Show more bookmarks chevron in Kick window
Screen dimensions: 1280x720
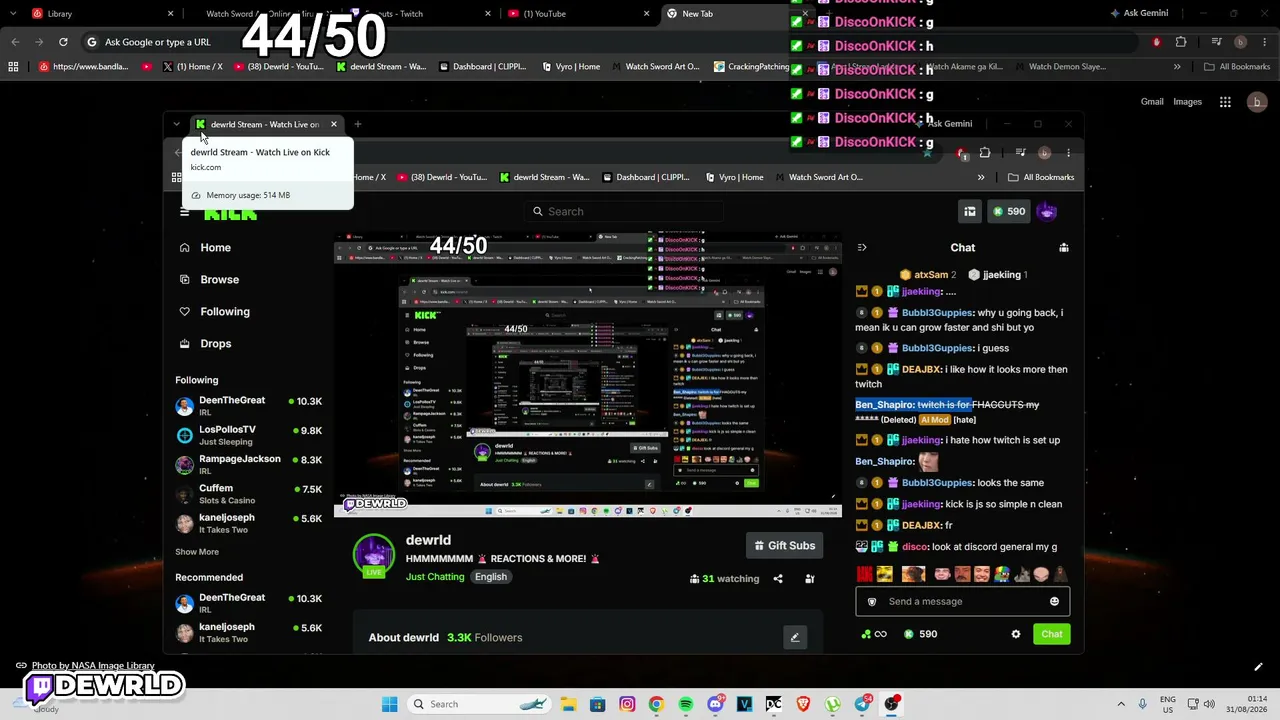click(x=981, y=178)
